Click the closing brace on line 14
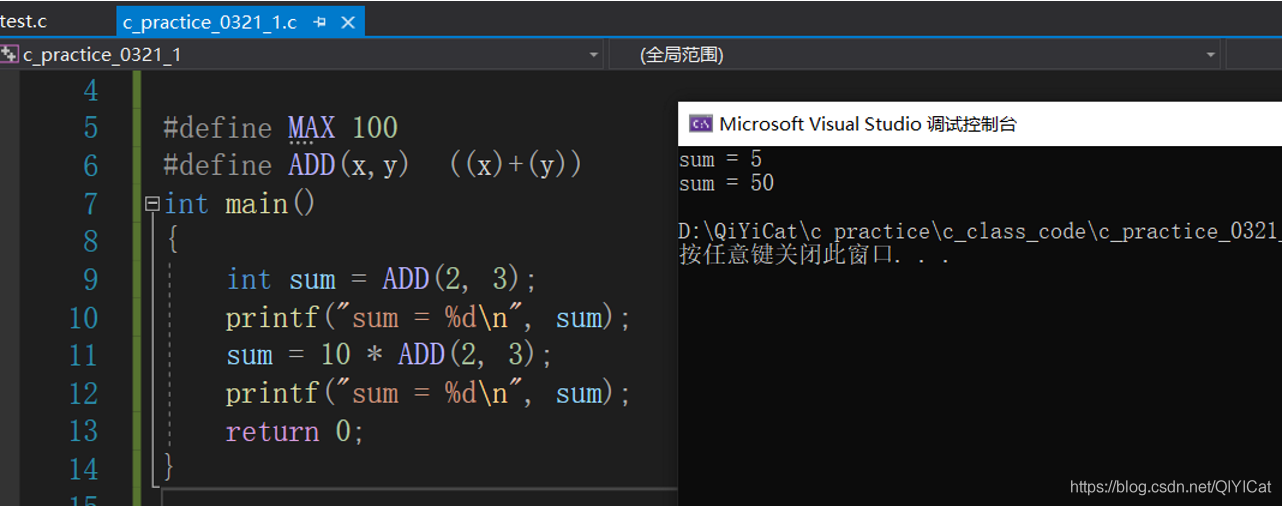The image size is (1282, 506). click(x=169, y=467)
